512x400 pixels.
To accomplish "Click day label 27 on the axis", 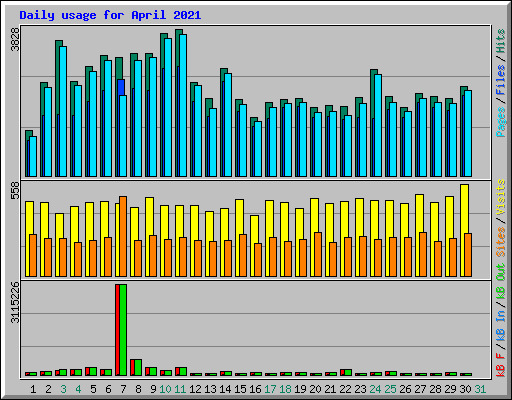I will [x=420, y=389].
